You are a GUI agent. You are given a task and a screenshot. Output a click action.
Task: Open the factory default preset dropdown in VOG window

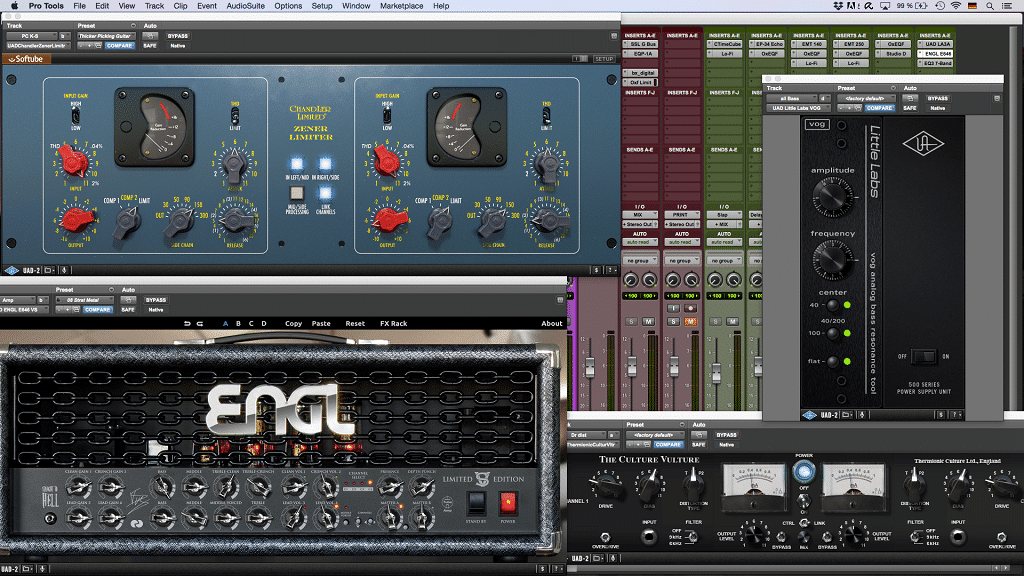click(866, 98)
